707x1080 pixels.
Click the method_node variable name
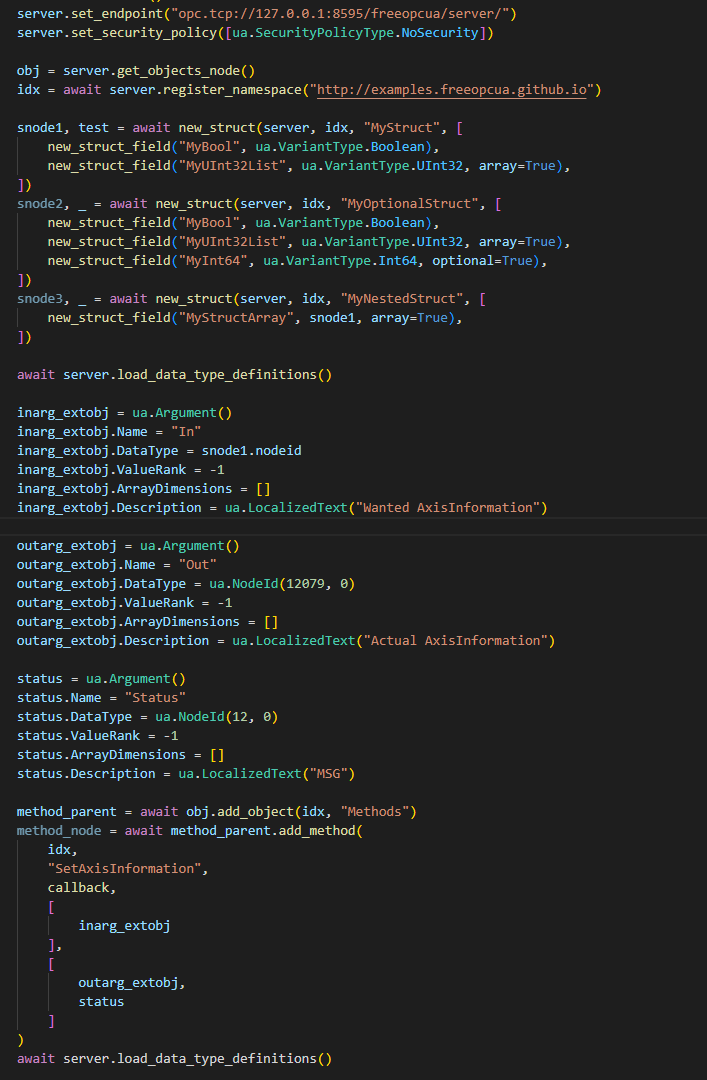[x=59, y=831]
